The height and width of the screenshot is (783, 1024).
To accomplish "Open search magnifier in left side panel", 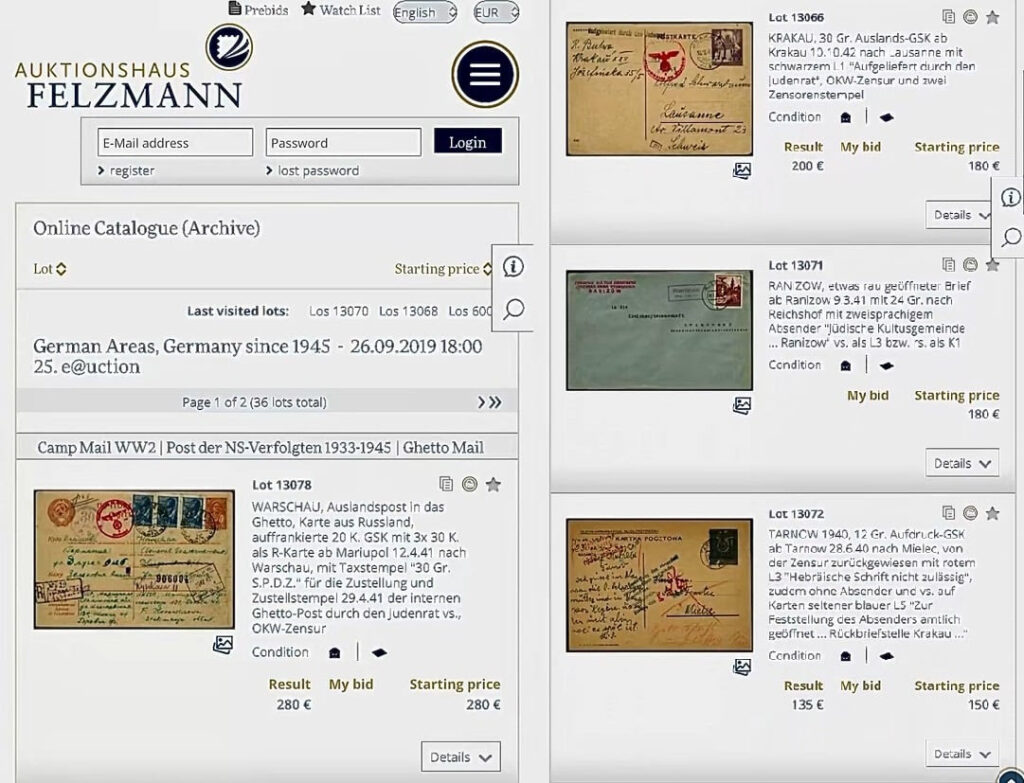I will pos(513,309).
